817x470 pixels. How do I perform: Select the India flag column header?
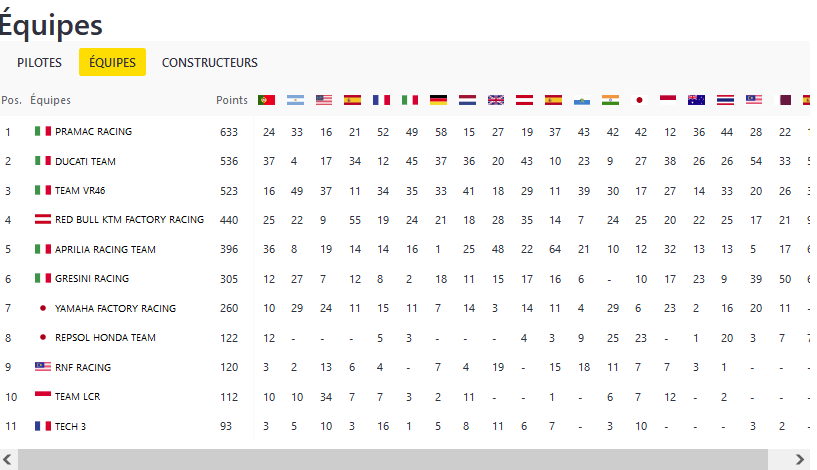(x=611, y=100)
